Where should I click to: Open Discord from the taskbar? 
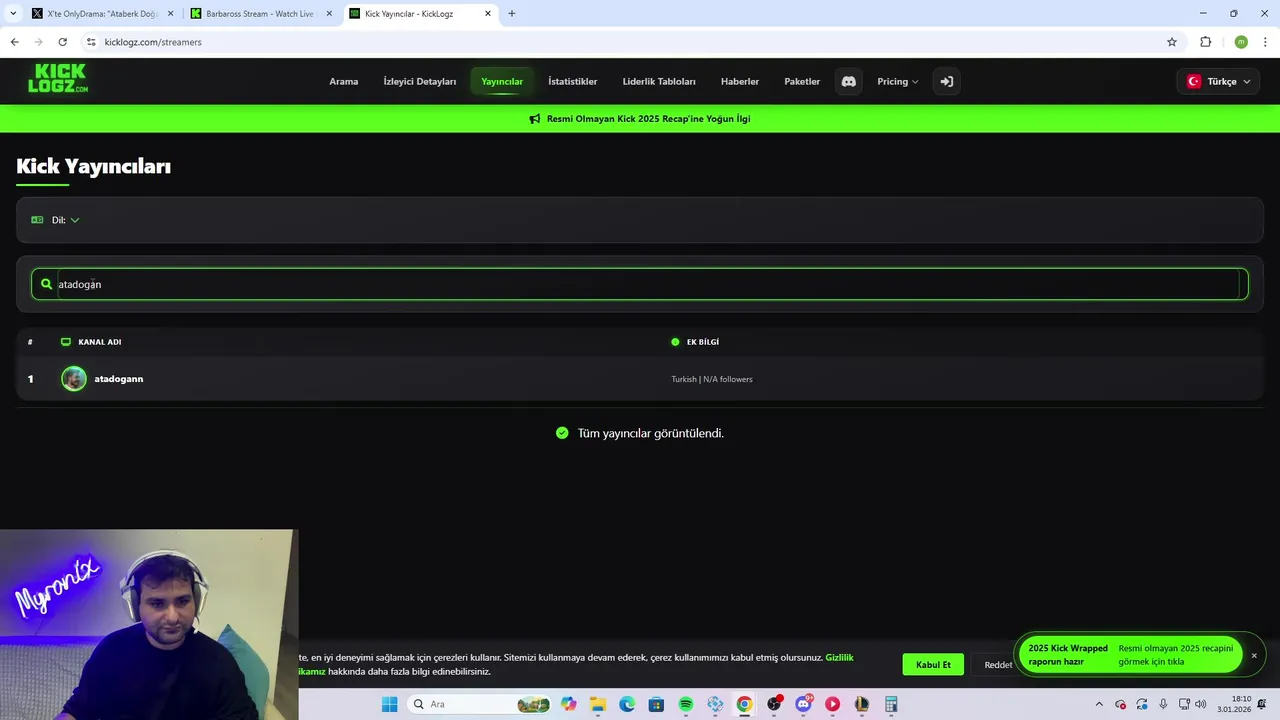(x=803, y=704)
